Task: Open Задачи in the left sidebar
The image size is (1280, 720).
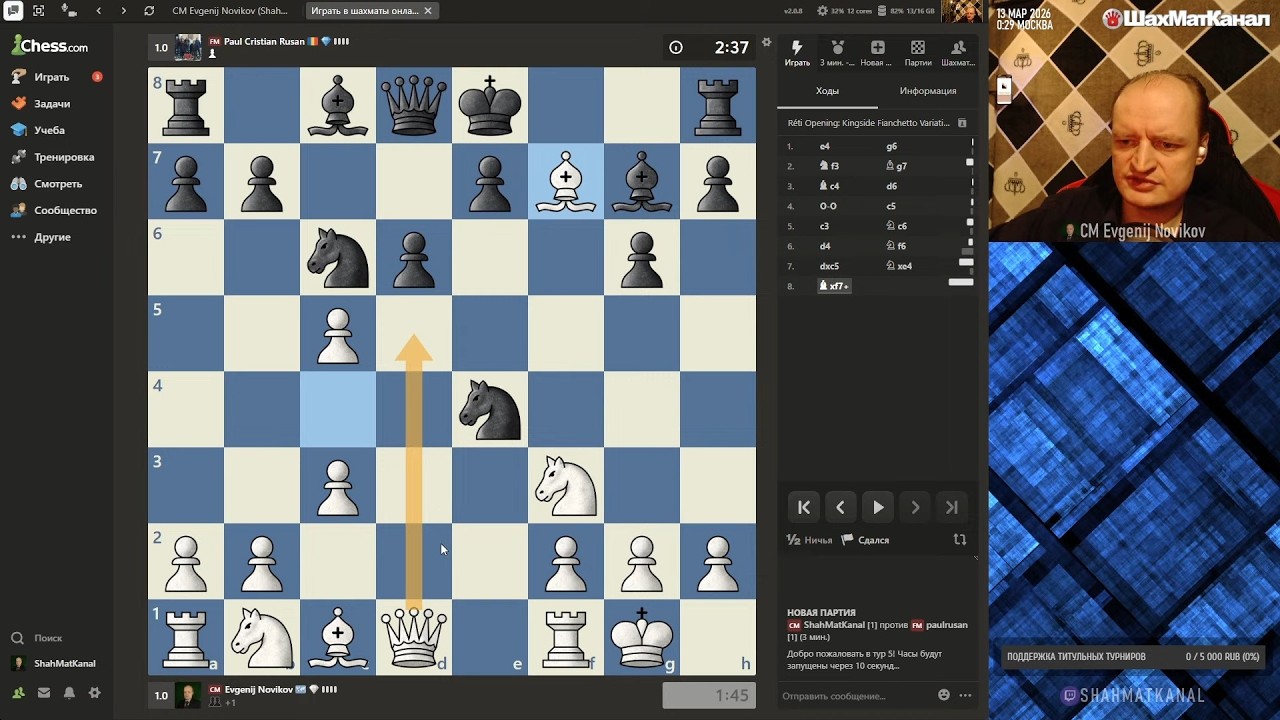Action: 51,104
